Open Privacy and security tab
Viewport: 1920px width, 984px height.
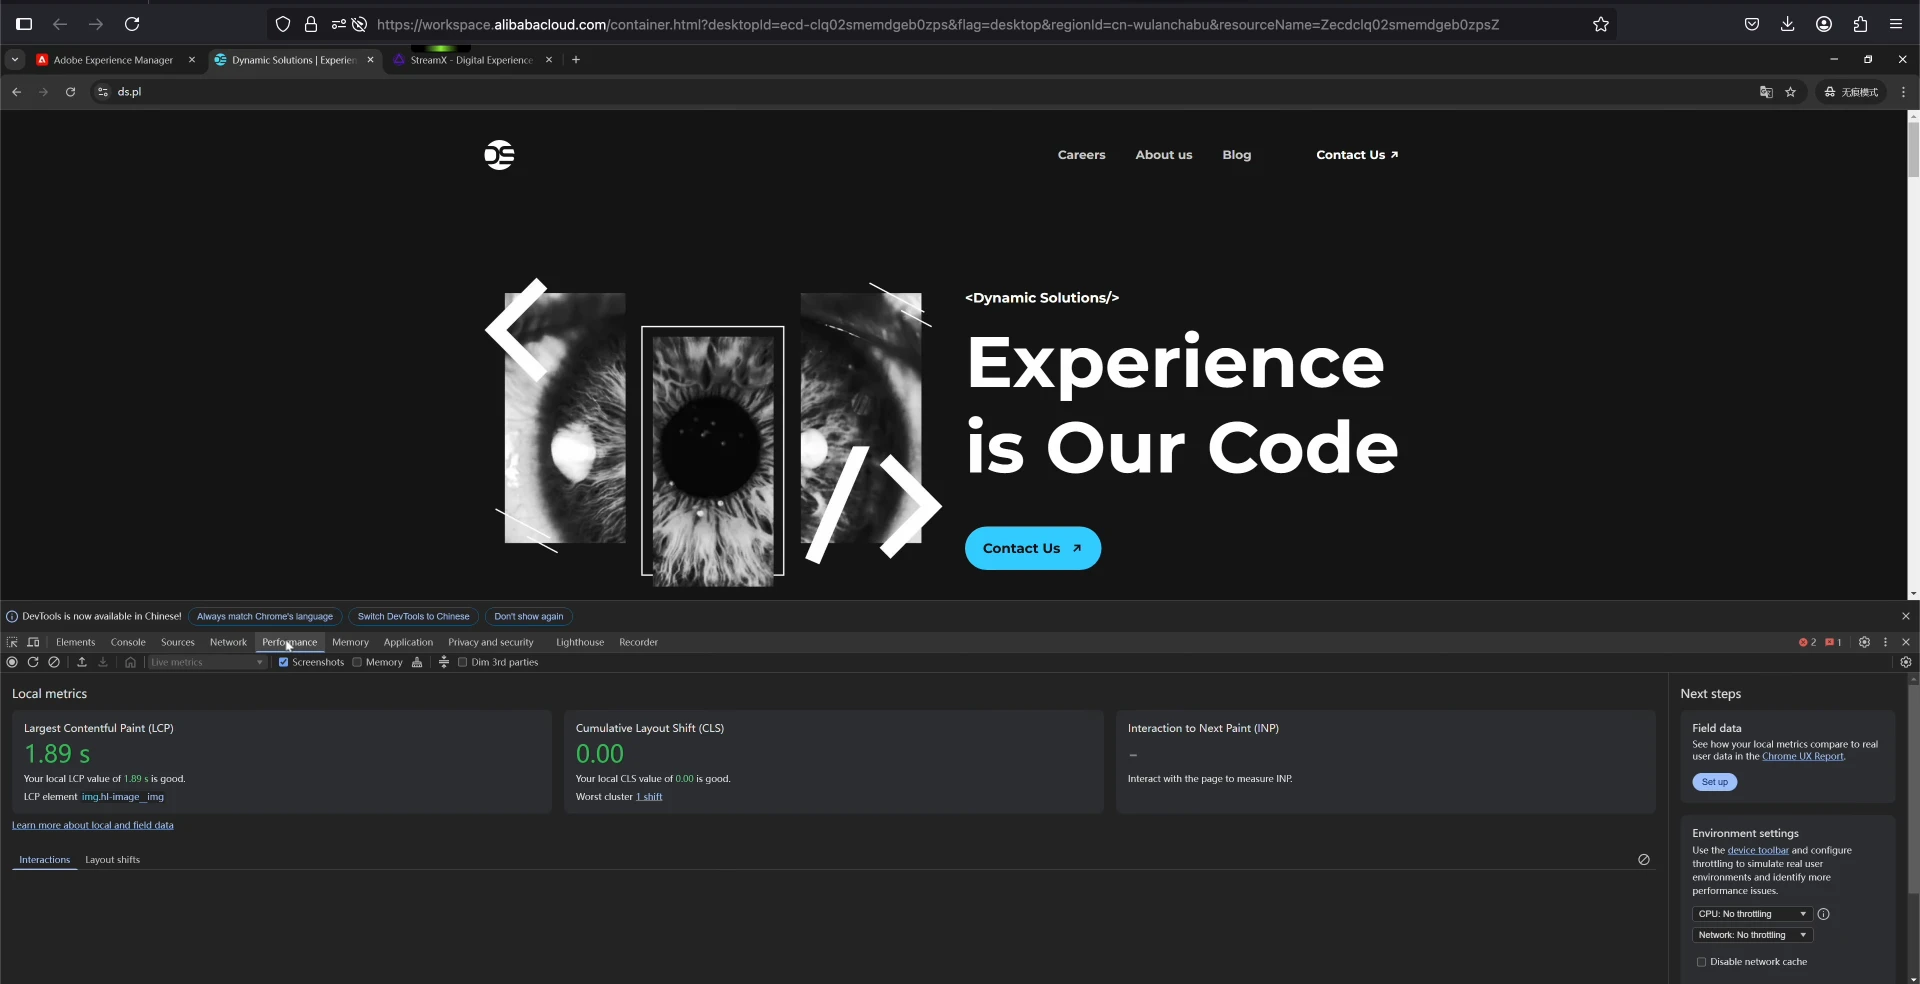click(490, 642)
